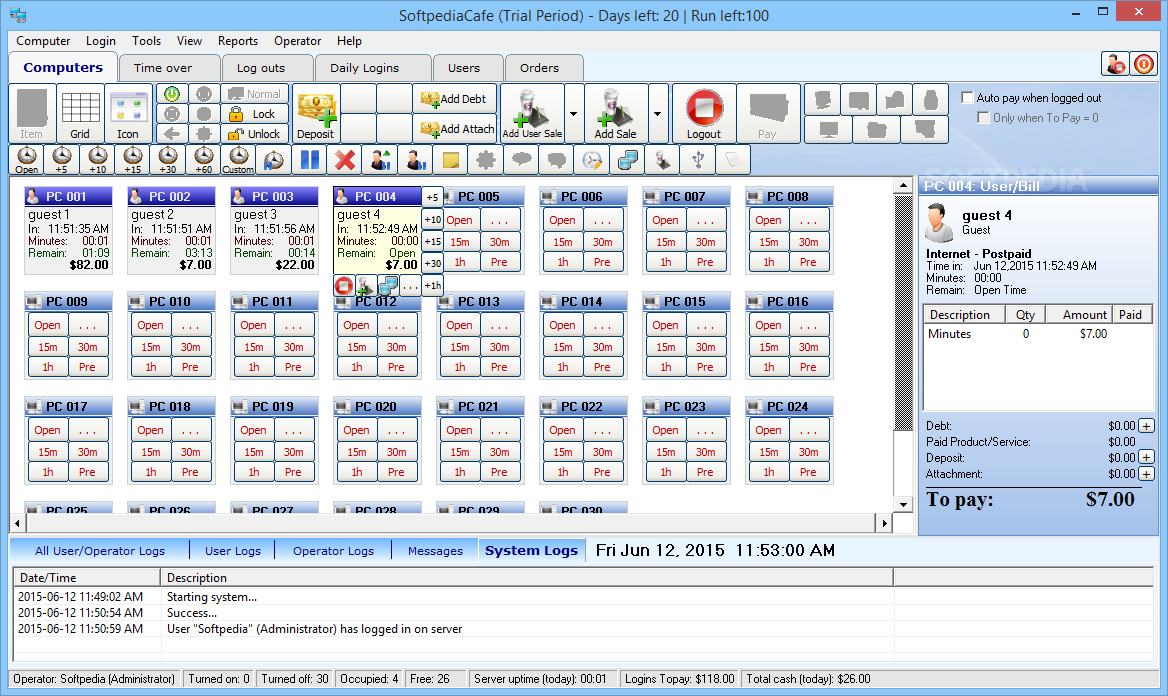Image resolution: width=1168 pixels, height=696 pixels.
Task: Click the Custom time timer icon
Action: click(x=238, y=159)
